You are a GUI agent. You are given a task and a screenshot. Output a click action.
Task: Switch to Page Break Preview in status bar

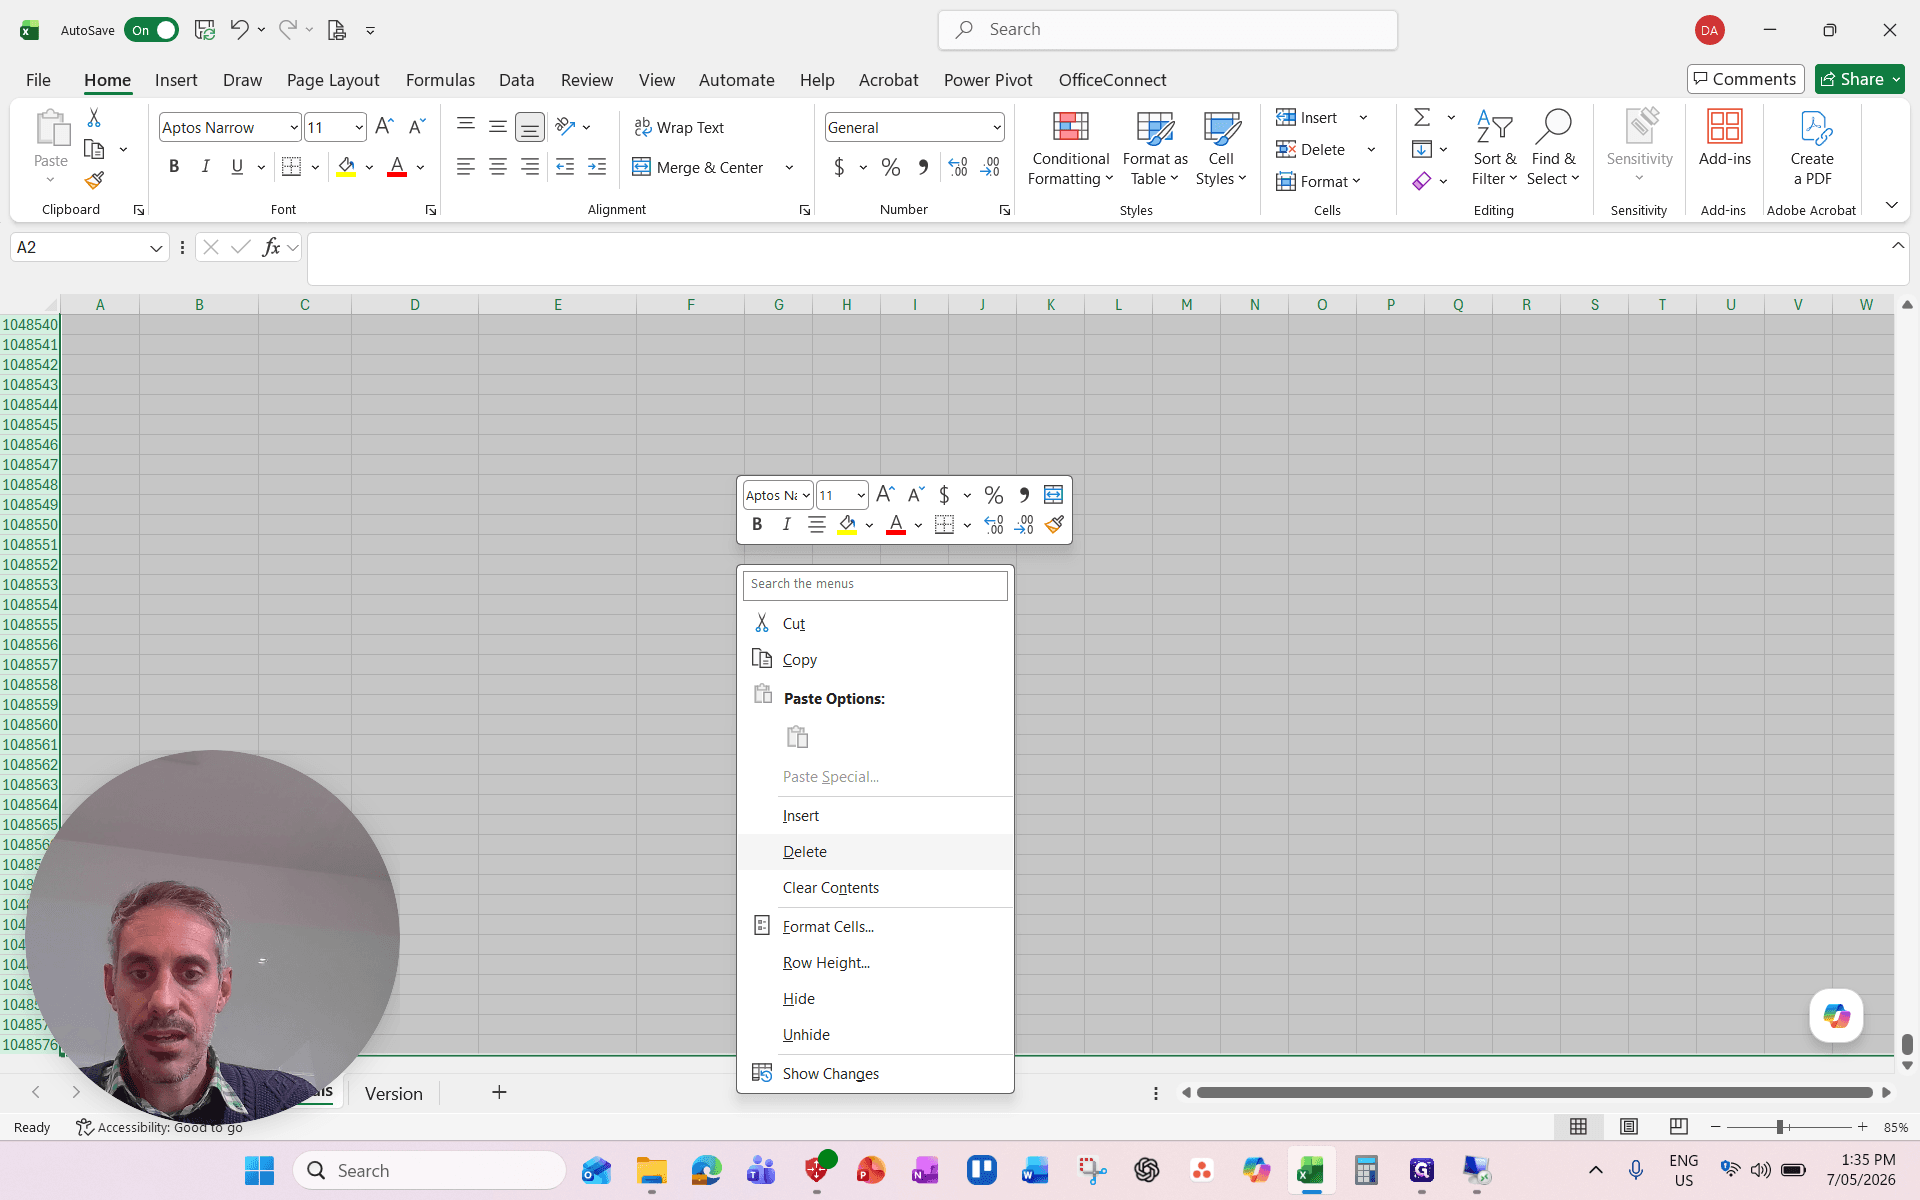pos(1679,1127)
